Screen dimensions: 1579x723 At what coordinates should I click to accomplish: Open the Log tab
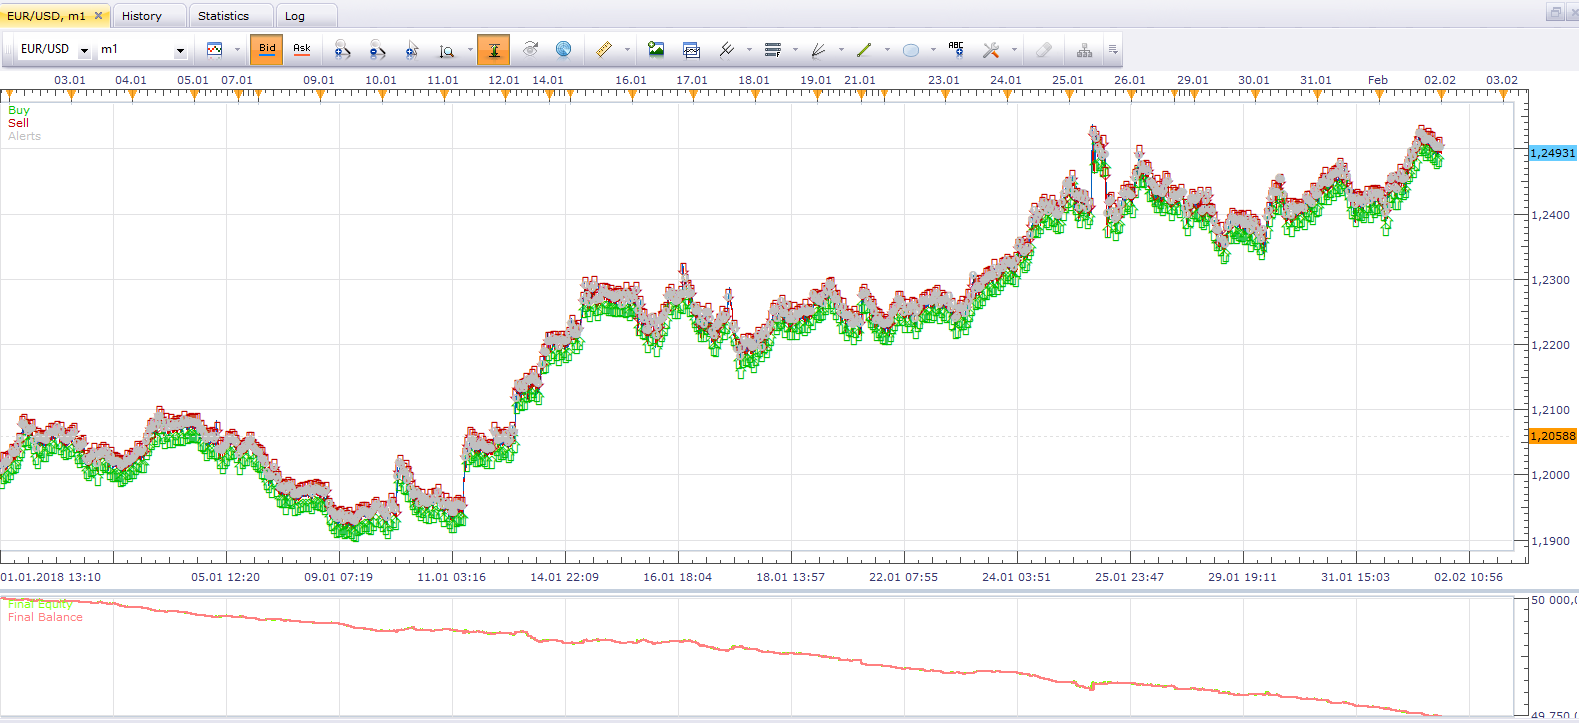[295, 16]
